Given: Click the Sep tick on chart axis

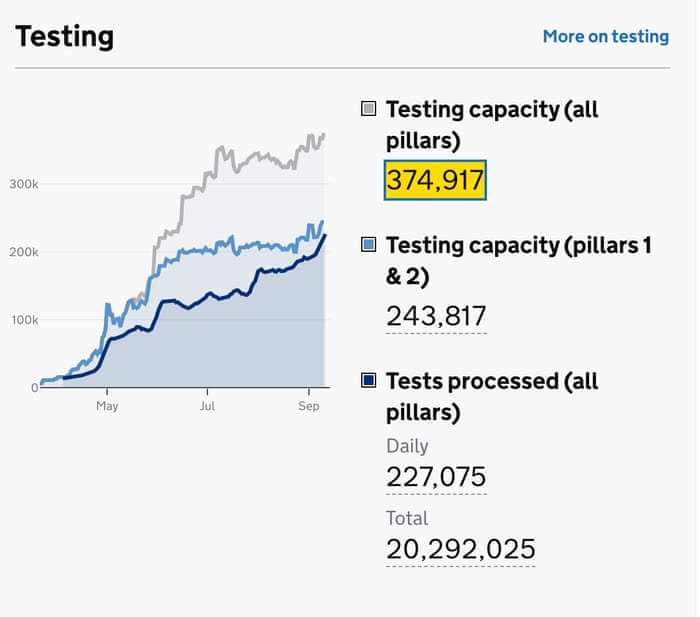Looking at the screenshot, I should (x=308, y=406).
